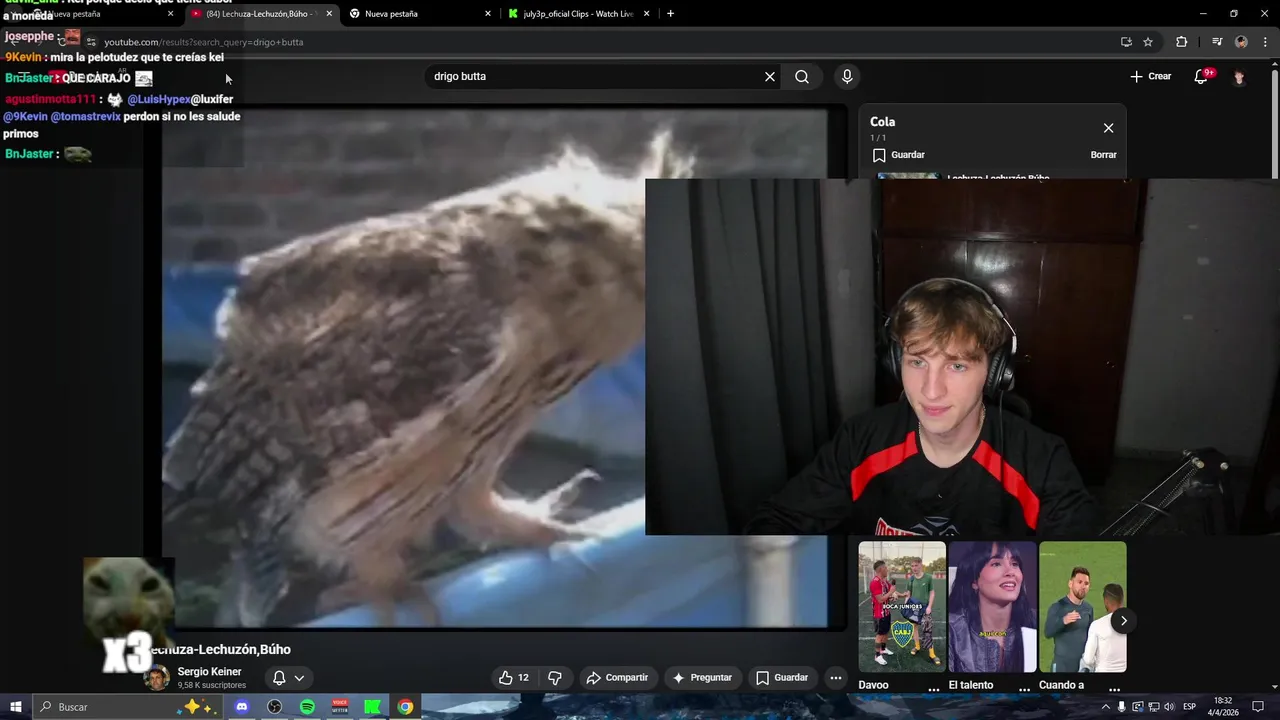The height and width of the screenshot is (720, 1280).
Task: Expand the notification bell dropdown for Sergio Keiner
Action: pos(289,678)
